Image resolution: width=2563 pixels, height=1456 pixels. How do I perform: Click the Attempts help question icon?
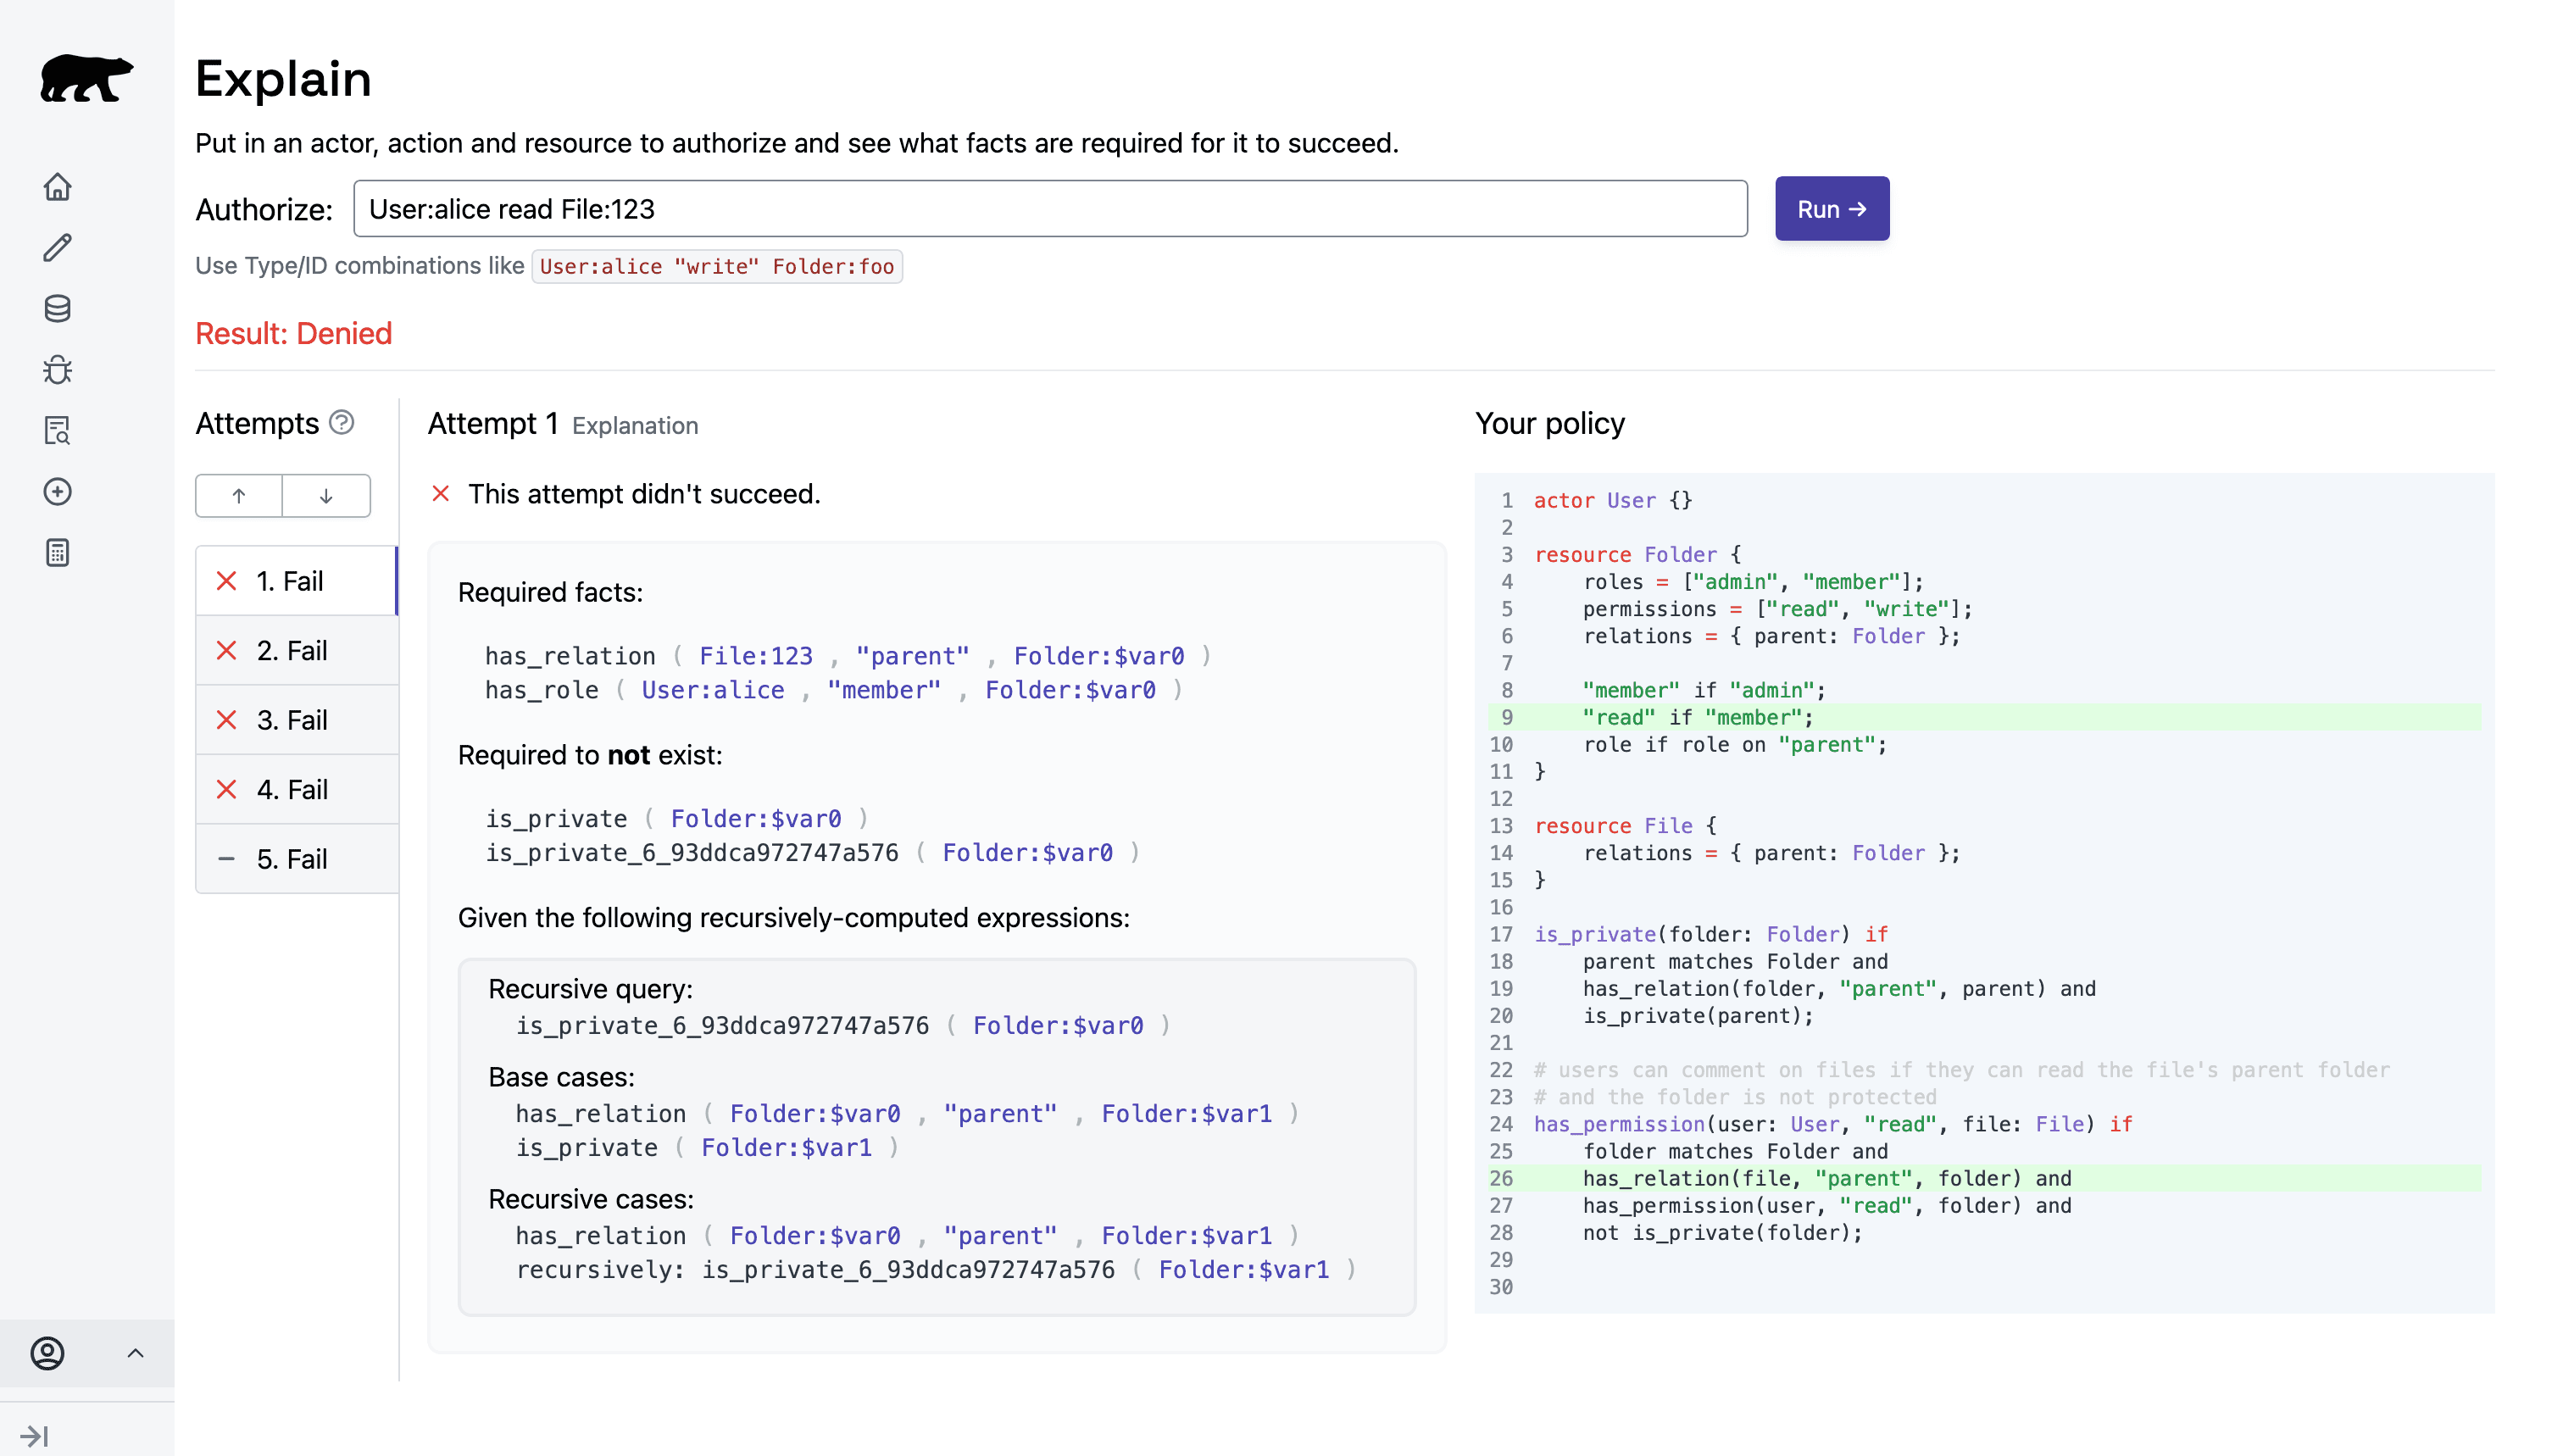pos(342,422)
